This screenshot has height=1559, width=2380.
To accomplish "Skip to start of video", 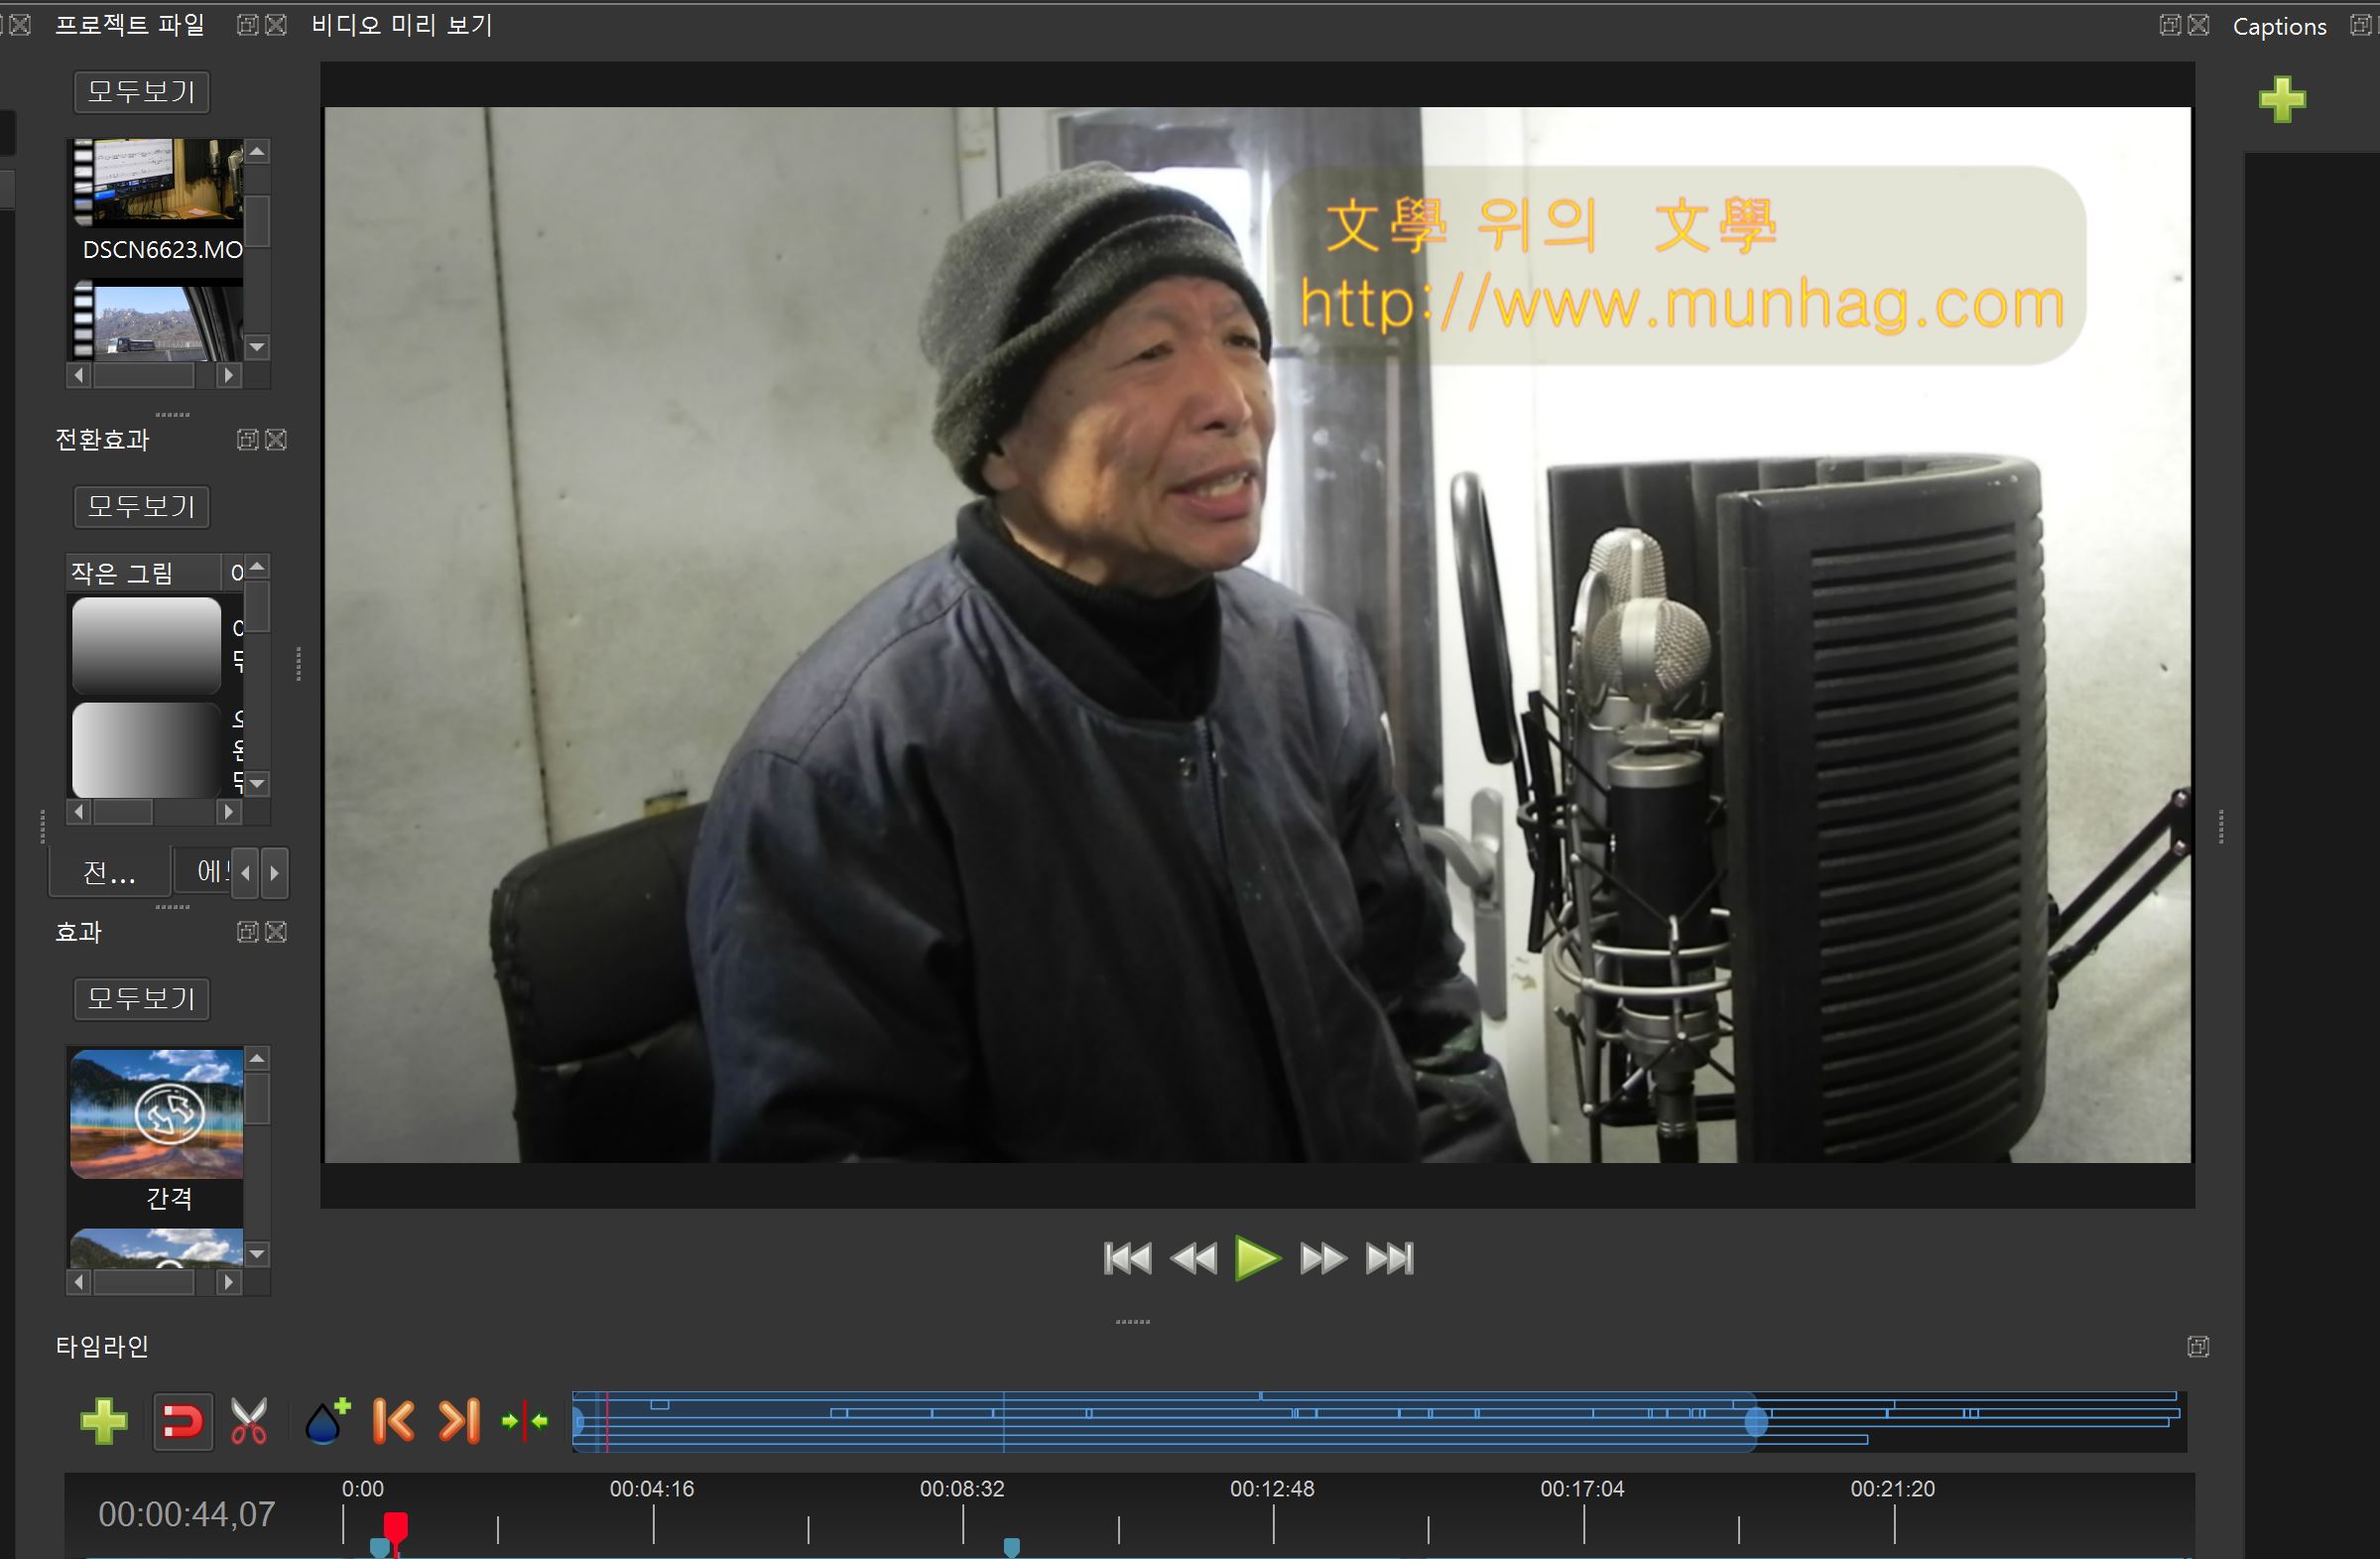I will [1127, 1258].
